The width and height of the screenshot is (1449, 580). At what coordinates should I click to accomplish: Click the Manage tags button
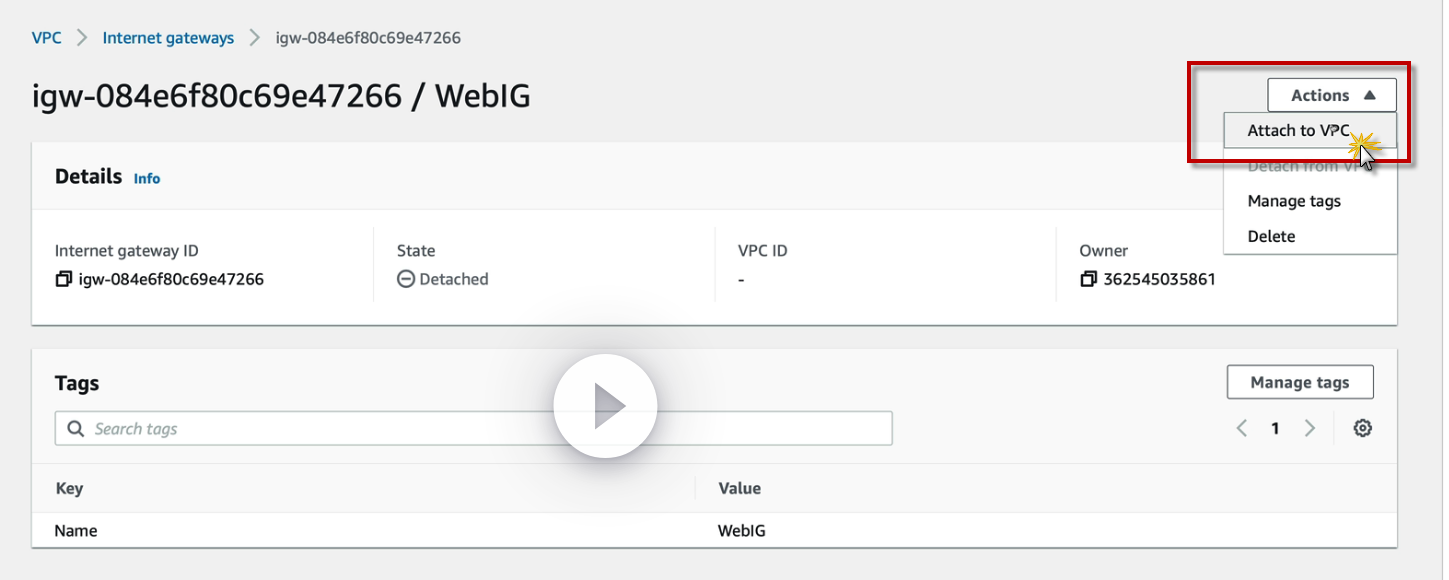click(1299, 382)
